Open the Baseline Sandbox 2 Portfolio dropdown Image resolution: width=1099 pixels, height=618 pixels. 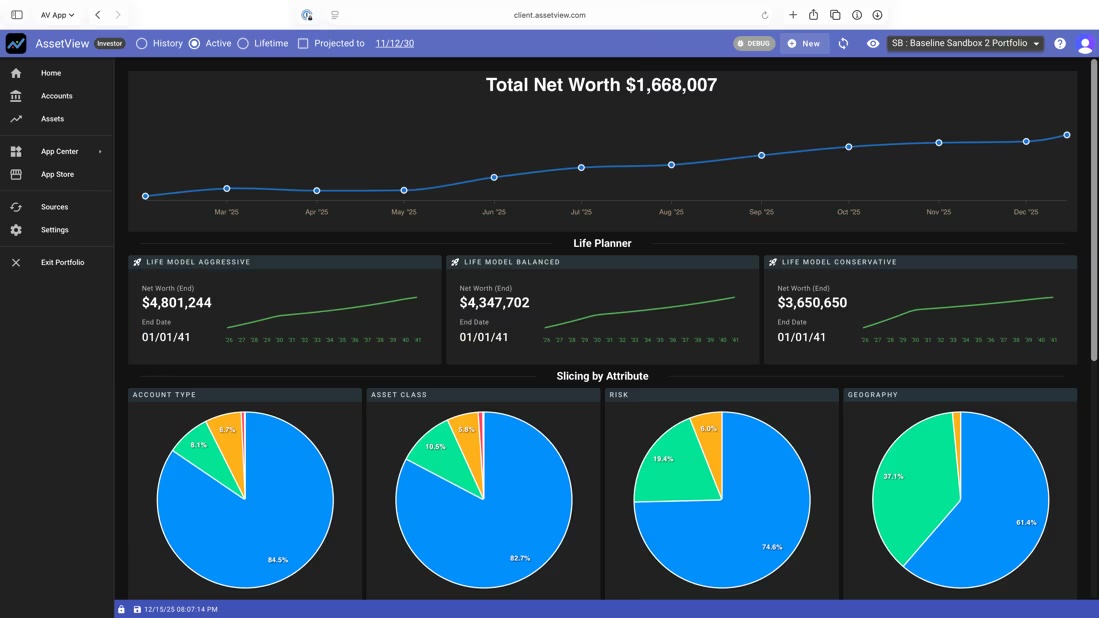pyautogui.click(x=965, y=44)
